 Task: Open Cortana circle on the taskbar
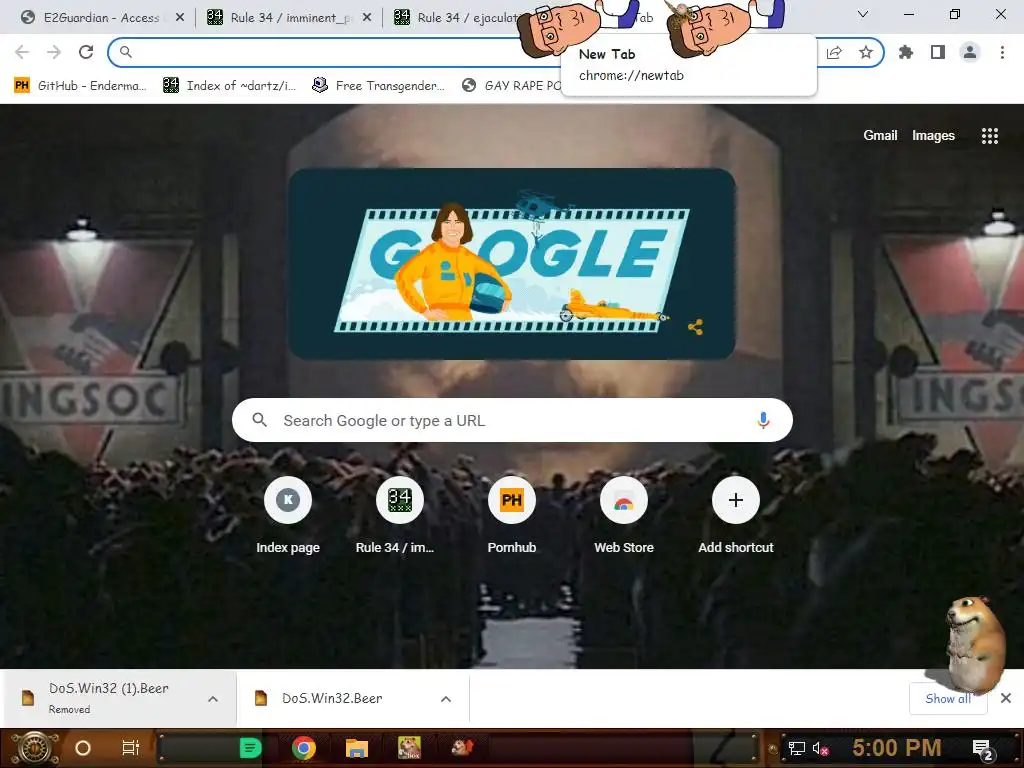tap(83, 748)
